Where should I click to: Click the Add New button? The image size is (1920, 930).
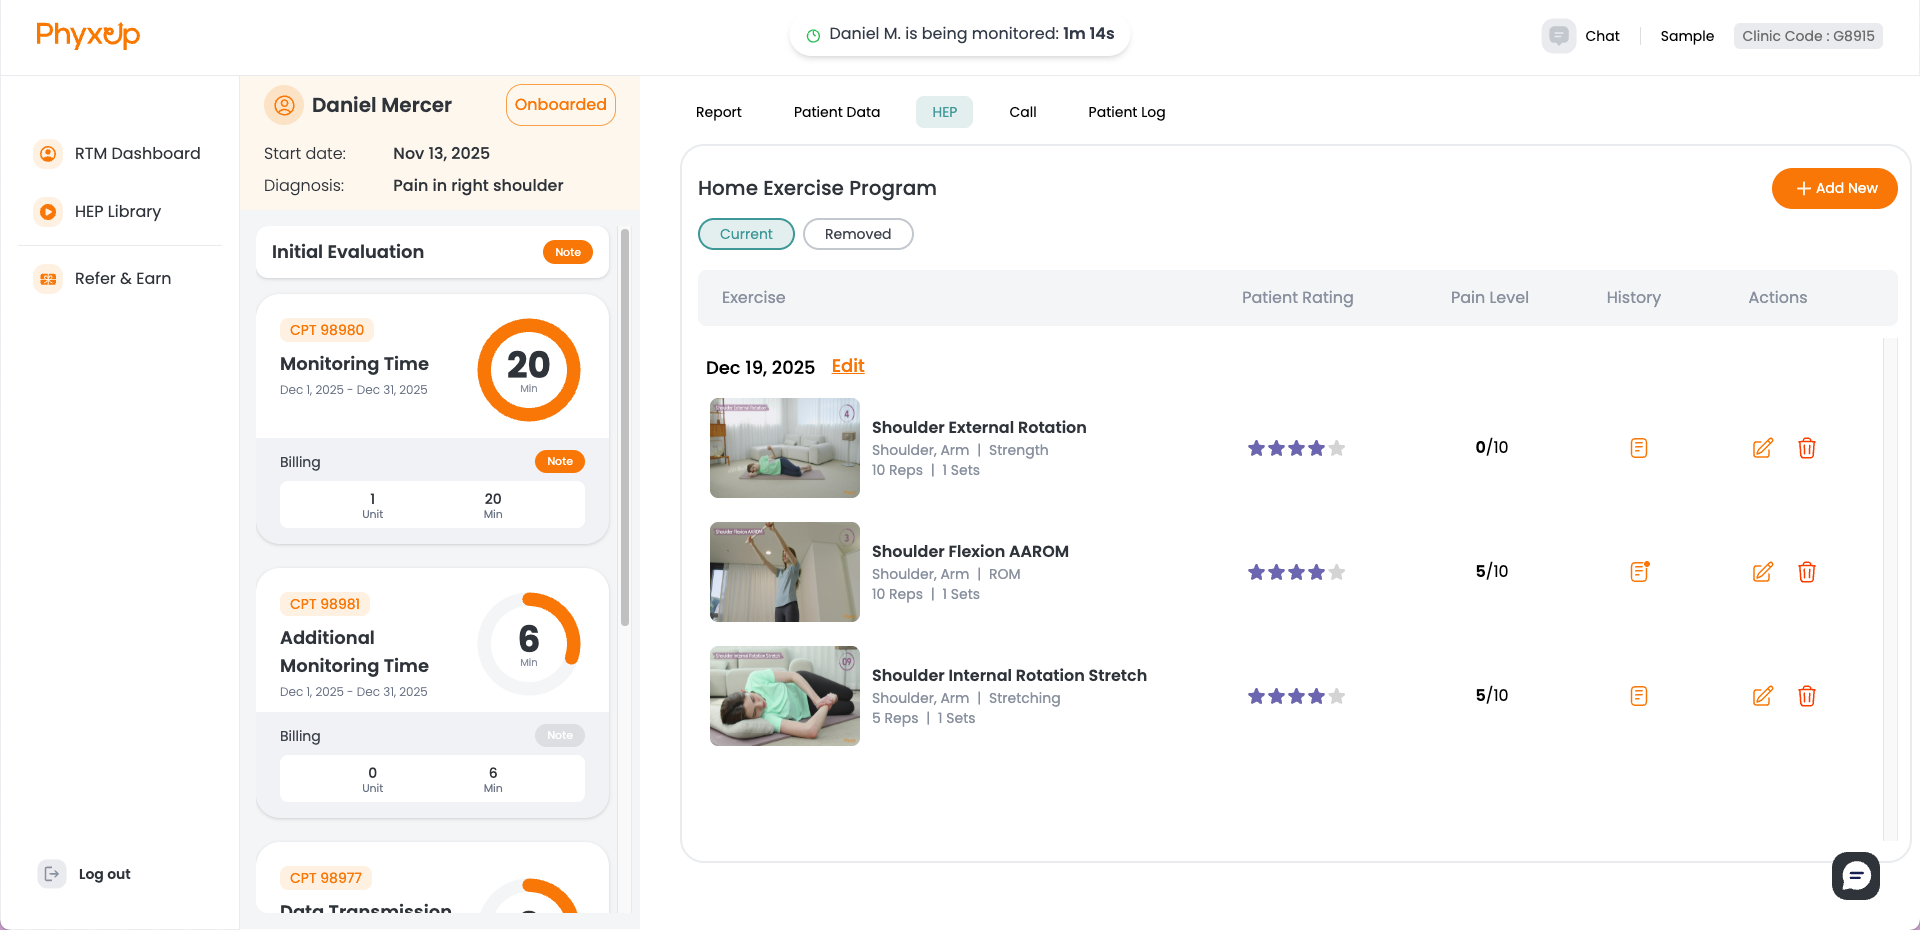(1834, 188)
